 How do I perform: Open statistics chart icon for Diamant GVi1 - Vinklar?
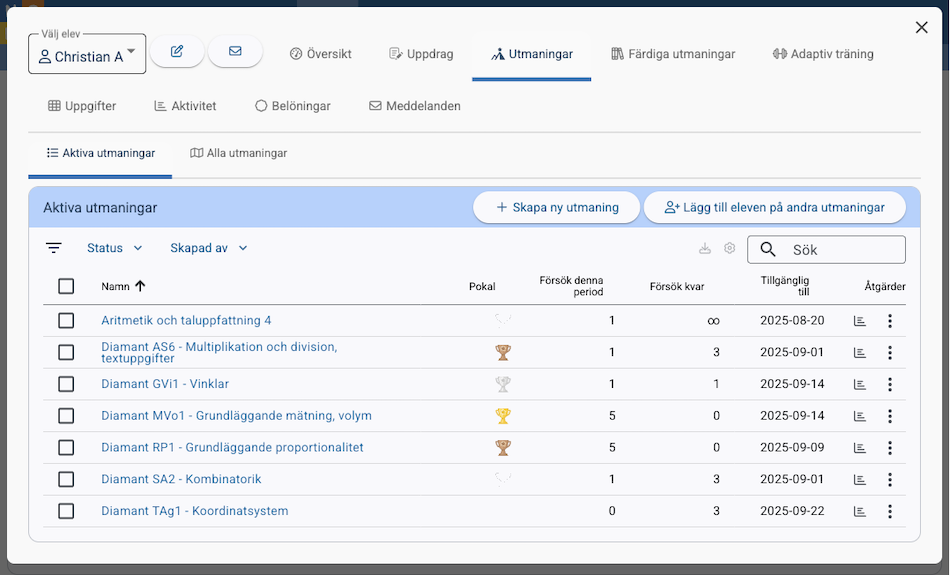(859, 384)
